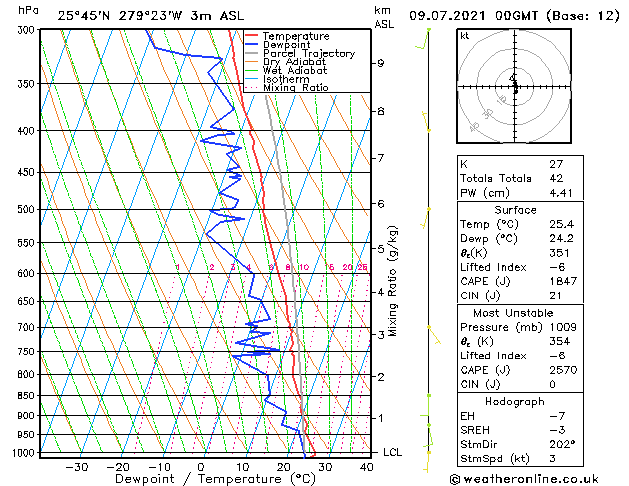This screenshot has width=629, height=486.
Task: Click the red Temperature line swatch in legend
Action: [252, 37]
